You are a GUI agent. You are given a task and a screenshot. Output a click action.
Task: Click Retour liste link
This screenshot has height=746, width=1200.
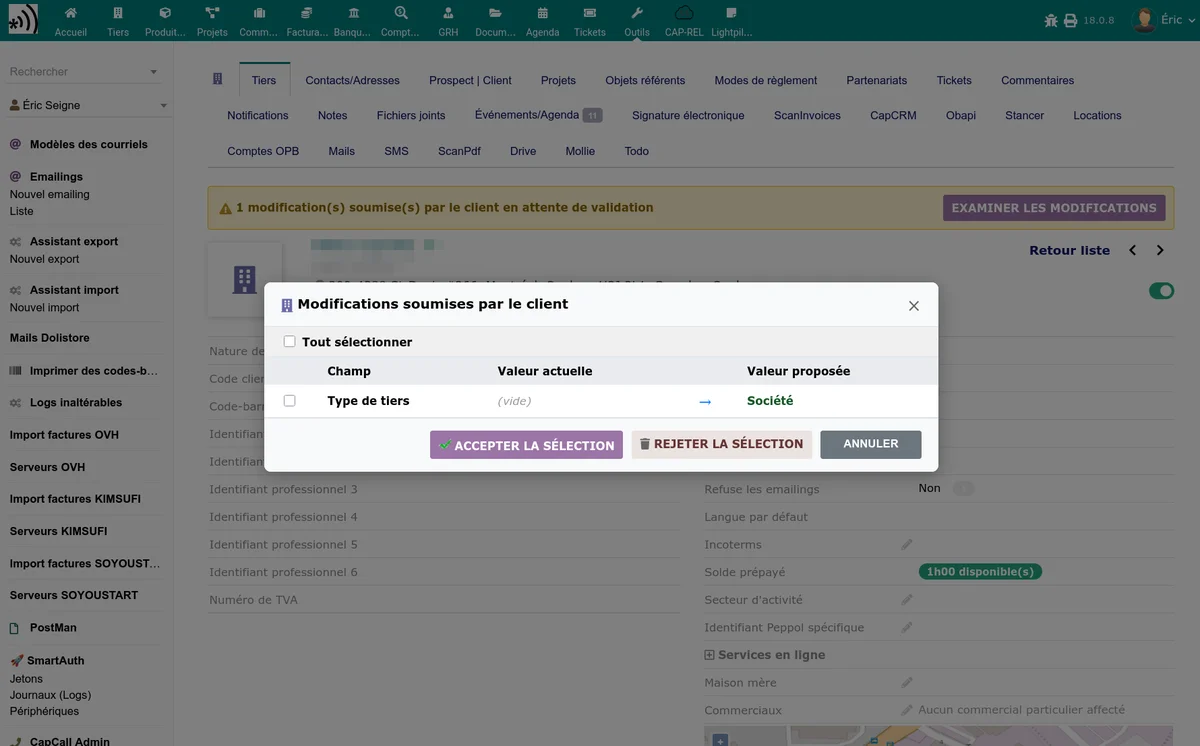point(1069,250)
